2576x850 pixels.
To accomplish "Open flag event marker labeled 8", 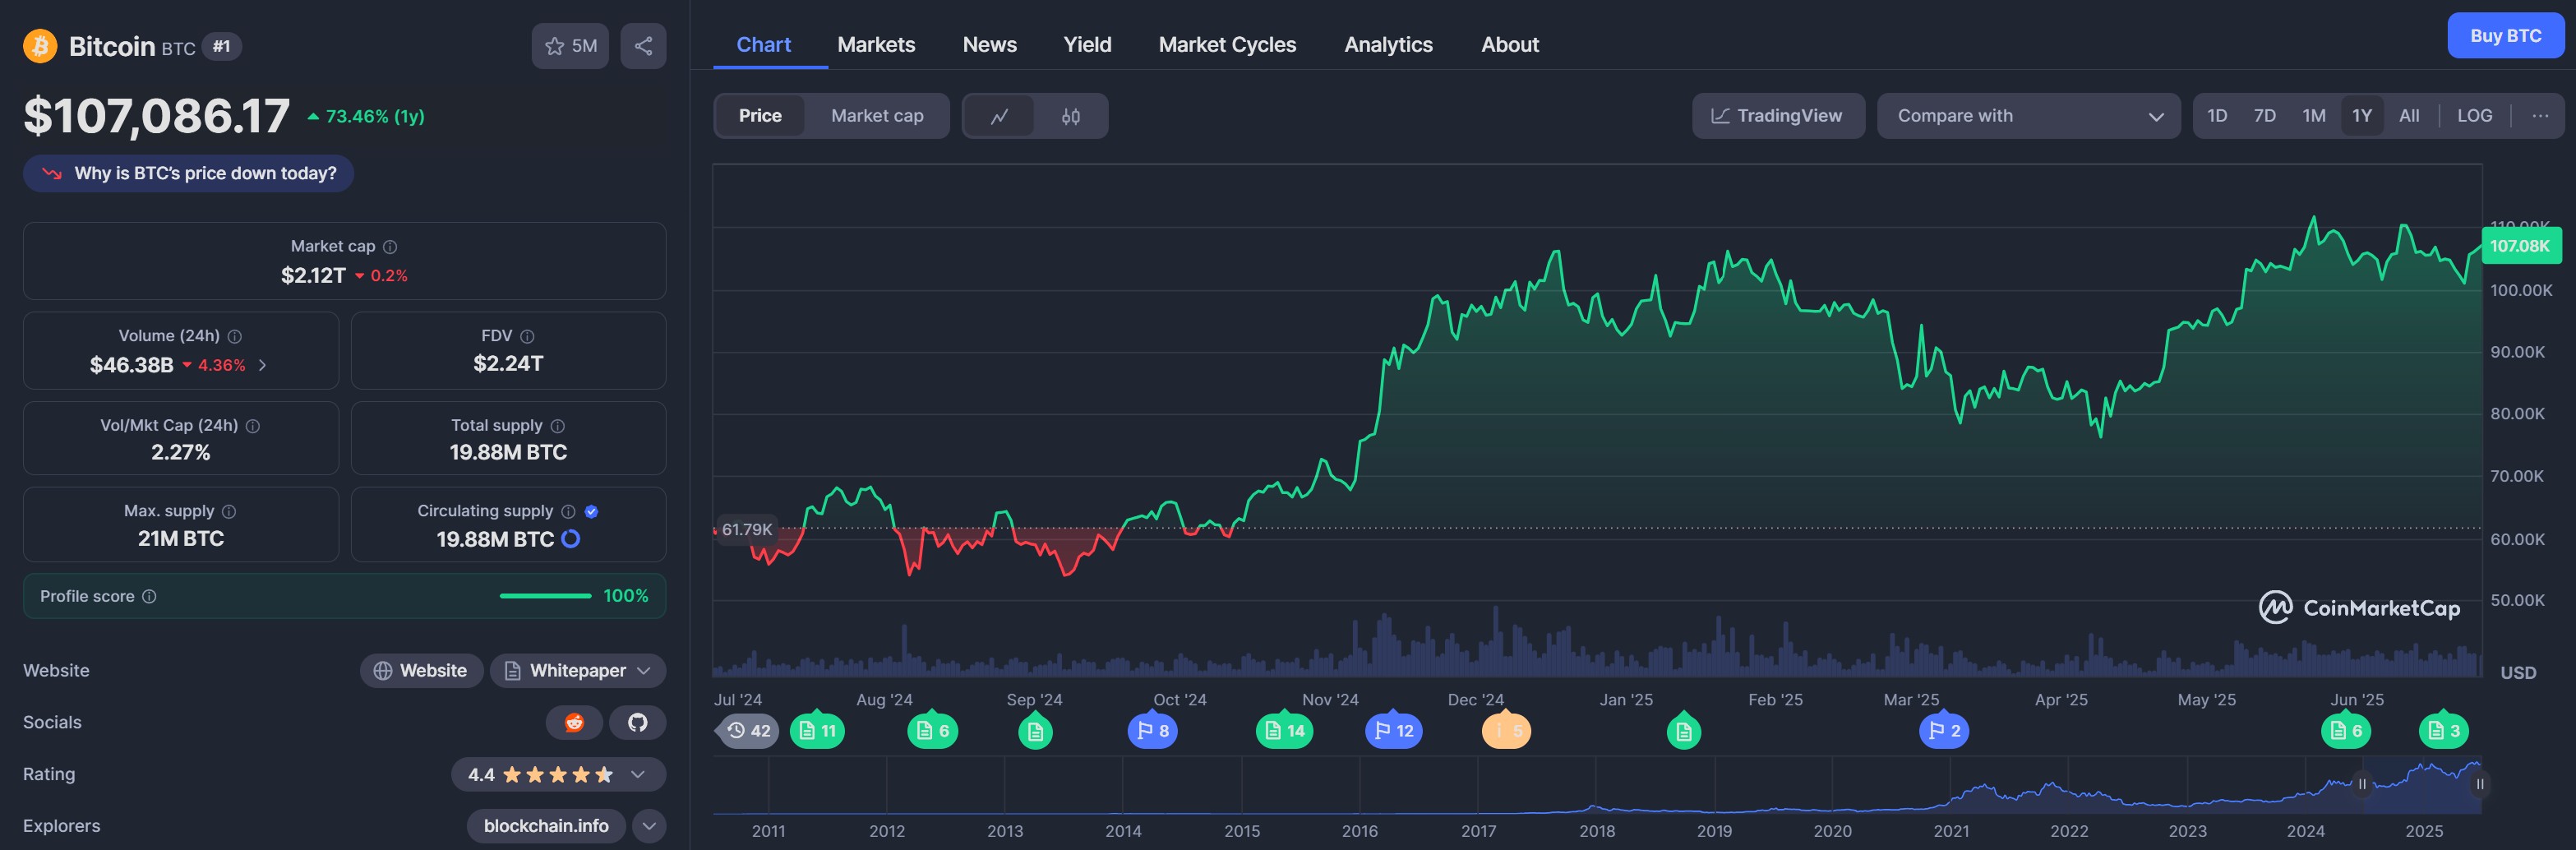I will pos(1152,731).
